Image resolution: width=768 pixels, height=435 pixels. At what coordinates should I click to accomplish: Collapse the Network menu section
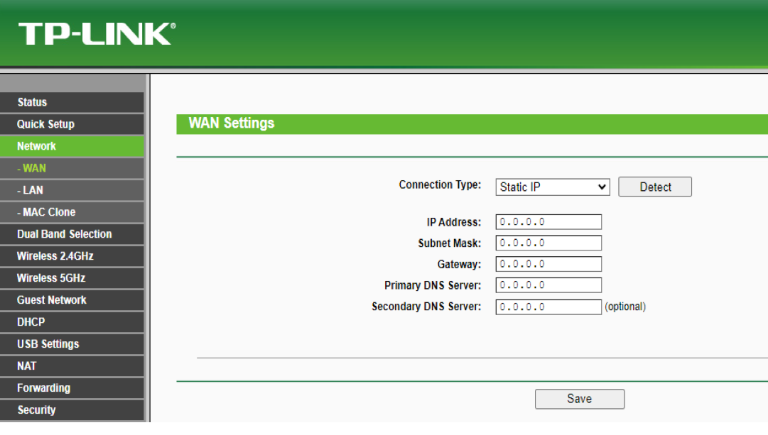point(72,146)
